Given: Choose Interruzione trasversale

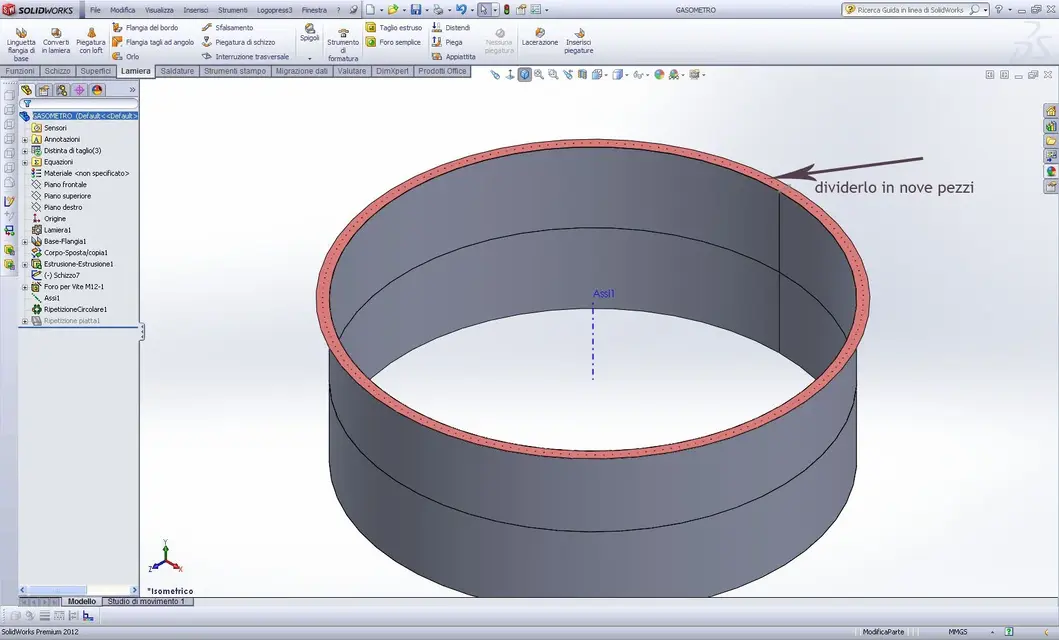Looking at the screenshot, I should click(245, 57).
